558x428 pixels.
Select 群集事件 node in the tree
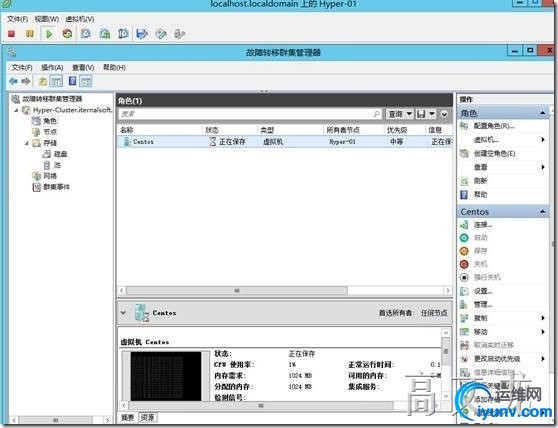(x=56, y=187)
